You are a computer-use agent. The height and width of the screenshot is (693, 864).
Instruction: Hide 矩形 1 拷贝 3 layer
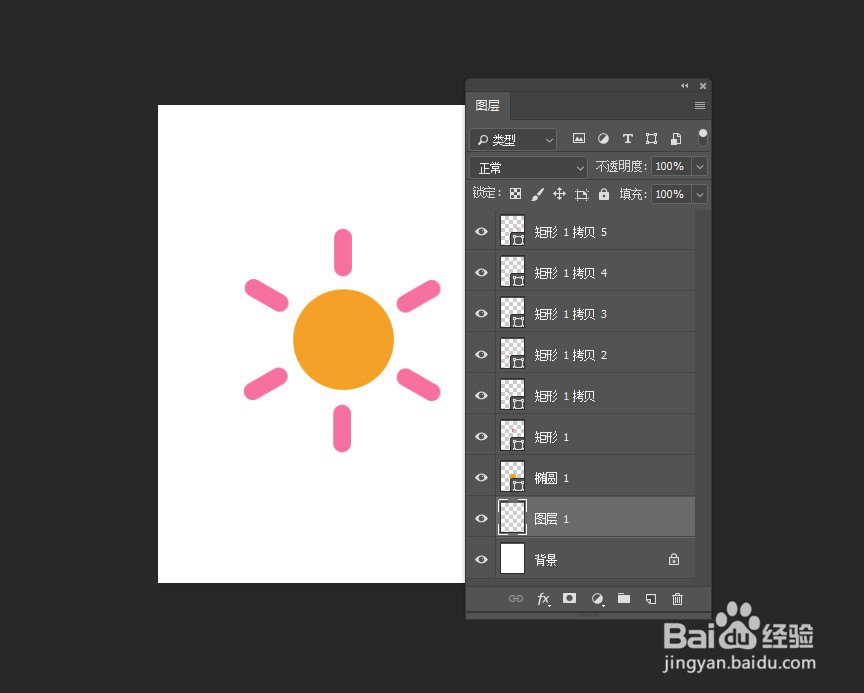click(x=482, y=313)
